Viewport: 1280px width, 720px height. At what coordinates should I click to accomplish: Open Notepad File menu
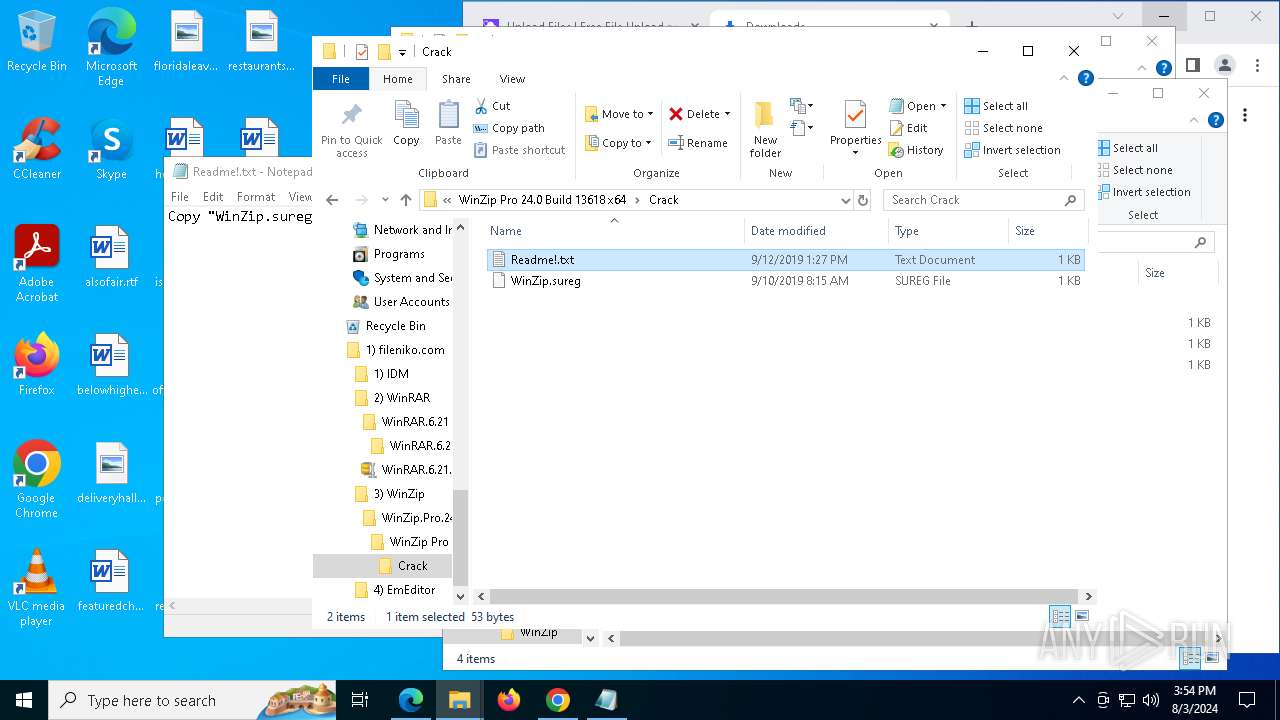click(180, 197)
